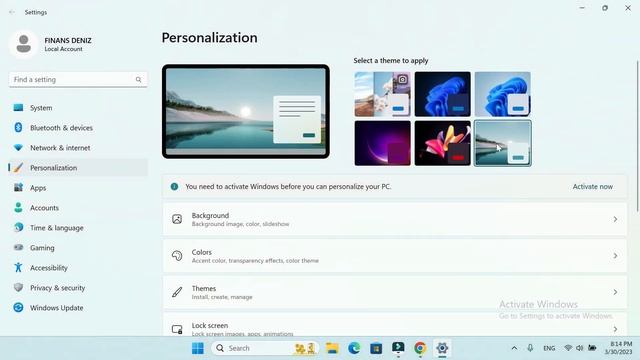This screenshot has width=640, height=360.
Task: Open Themes install, create, manage
Action: (395, 292)
